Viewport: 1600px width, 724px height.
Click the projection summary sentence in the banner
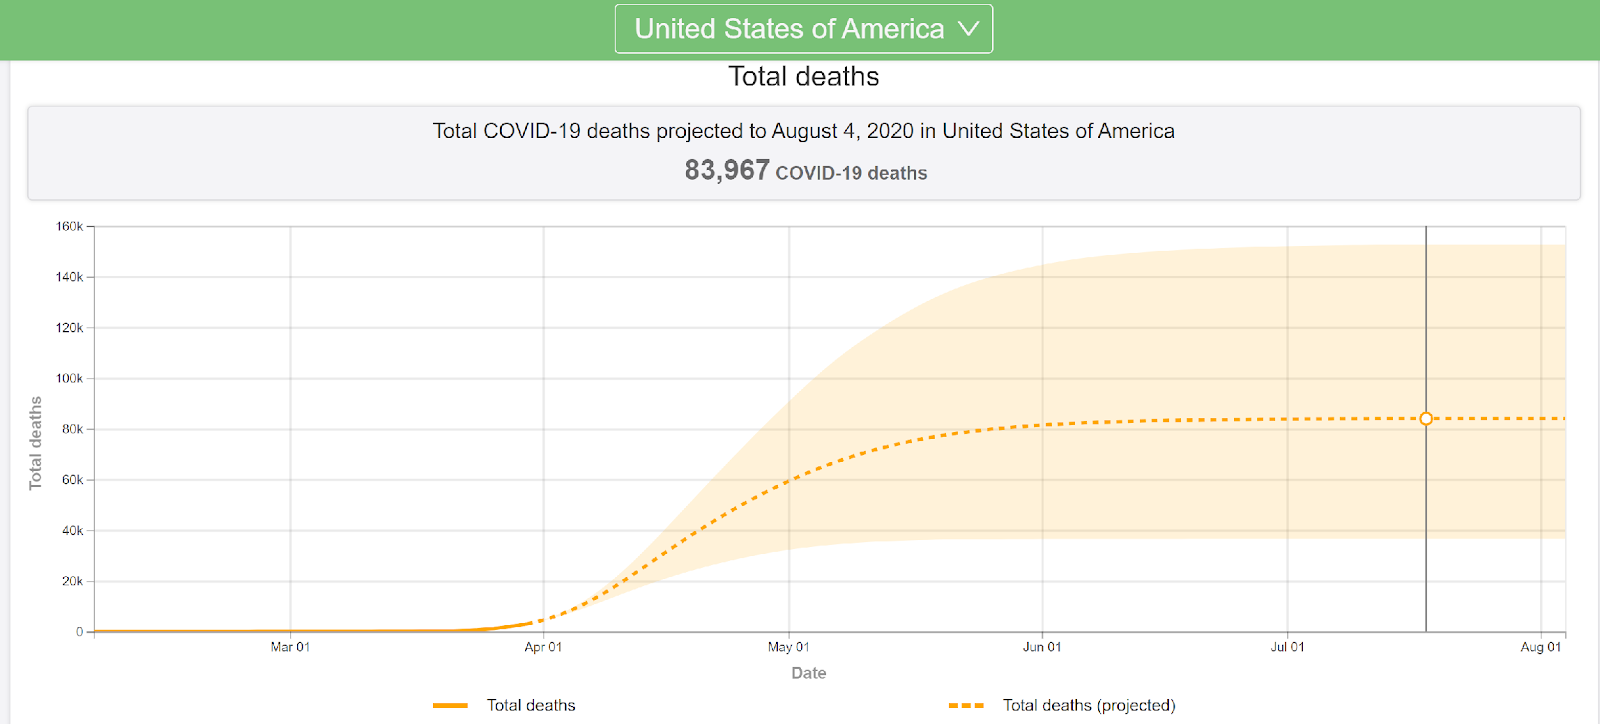point(803,131)
